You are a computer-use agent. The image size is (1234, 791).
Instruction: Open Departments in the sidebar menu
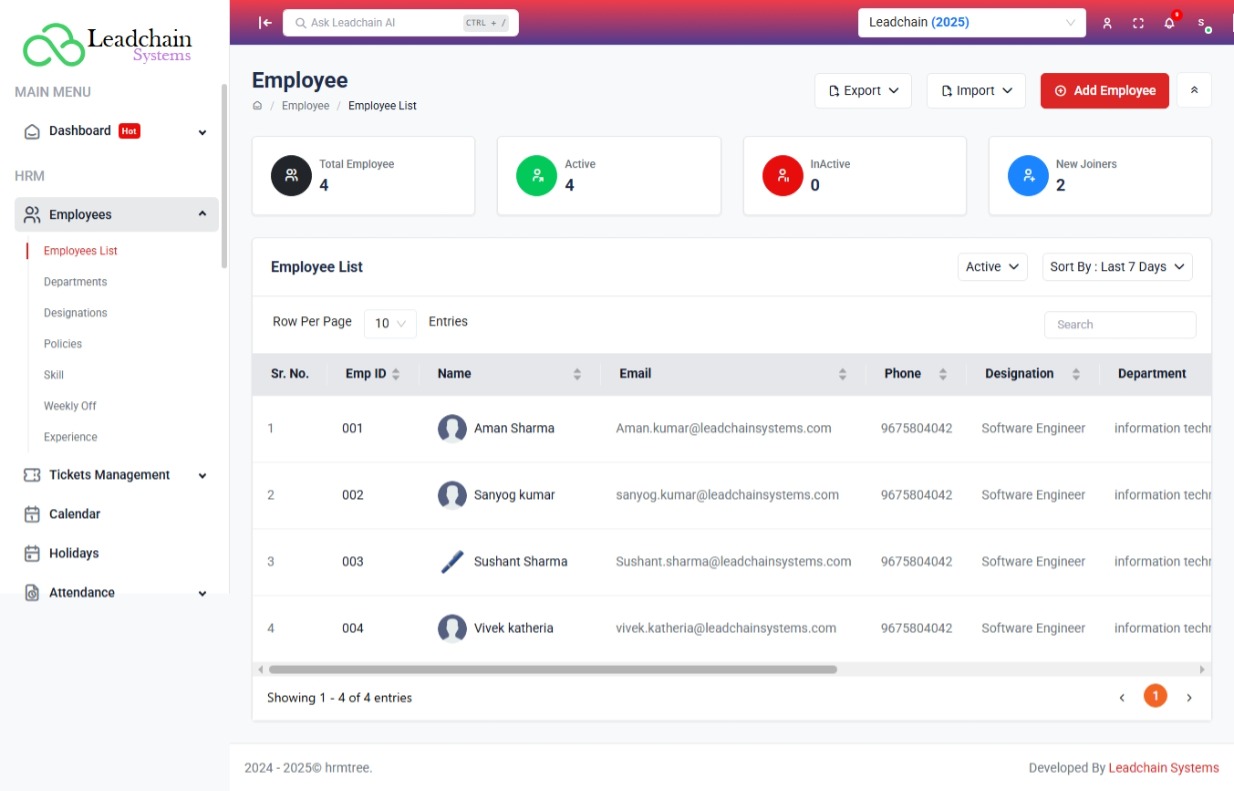pos(75,282)
